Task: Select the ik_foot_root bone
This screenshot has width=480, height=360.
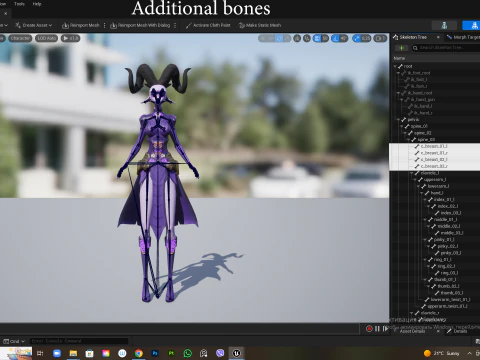Action: click(x=420, y=73)
